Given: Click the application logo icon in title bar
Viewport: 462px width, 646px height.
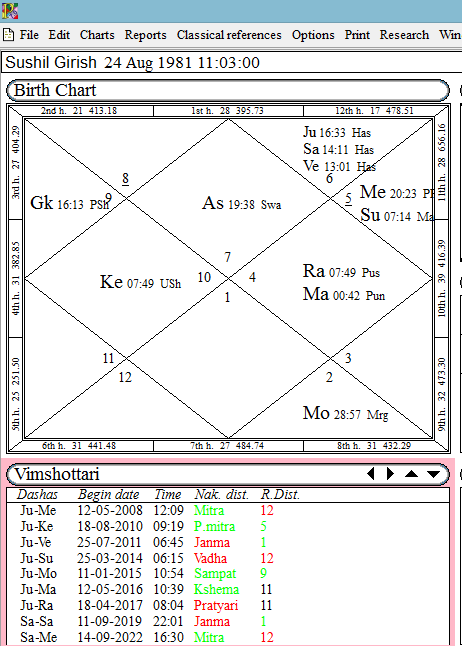Looking at the screenshot, I should coord(10,11).
